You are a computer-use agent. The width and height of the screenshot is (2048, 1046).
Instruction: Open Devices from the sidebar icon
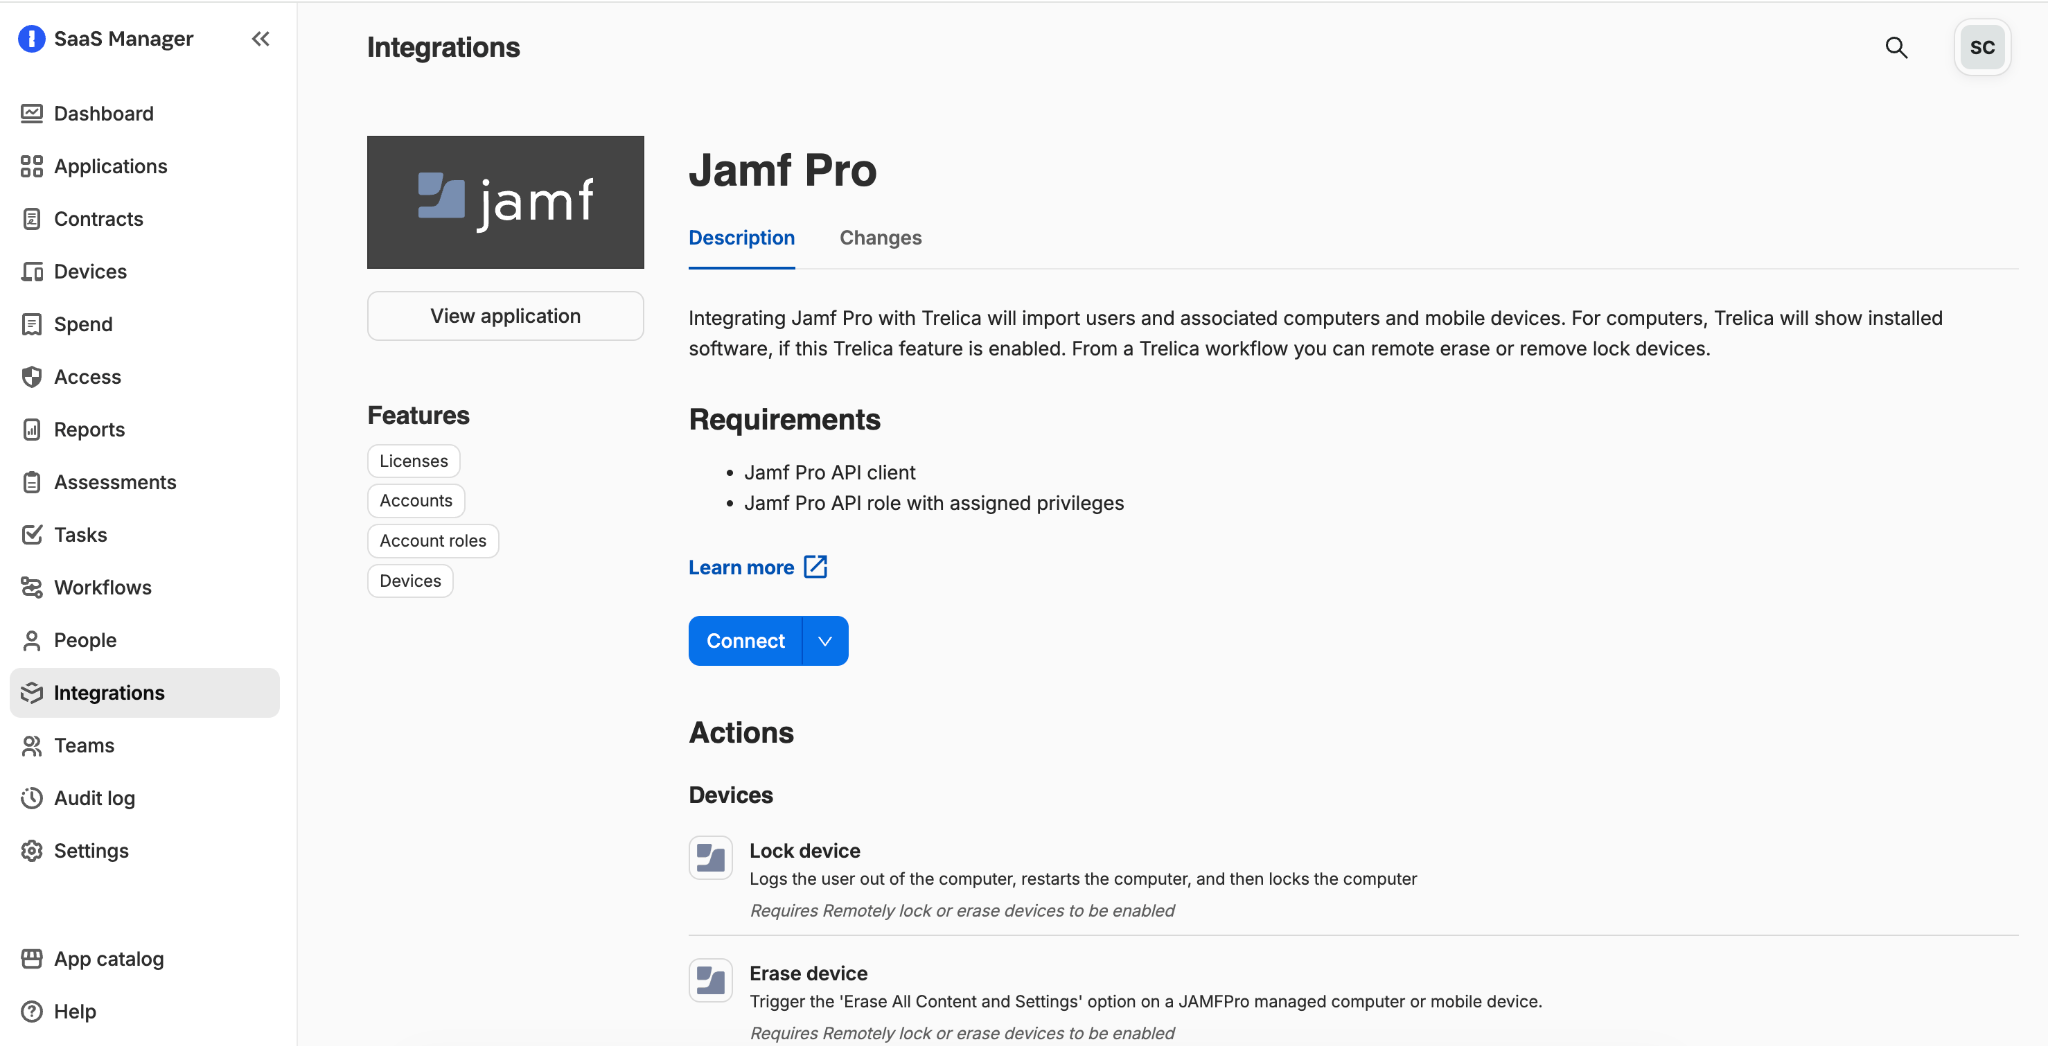[x=32, y=272]
